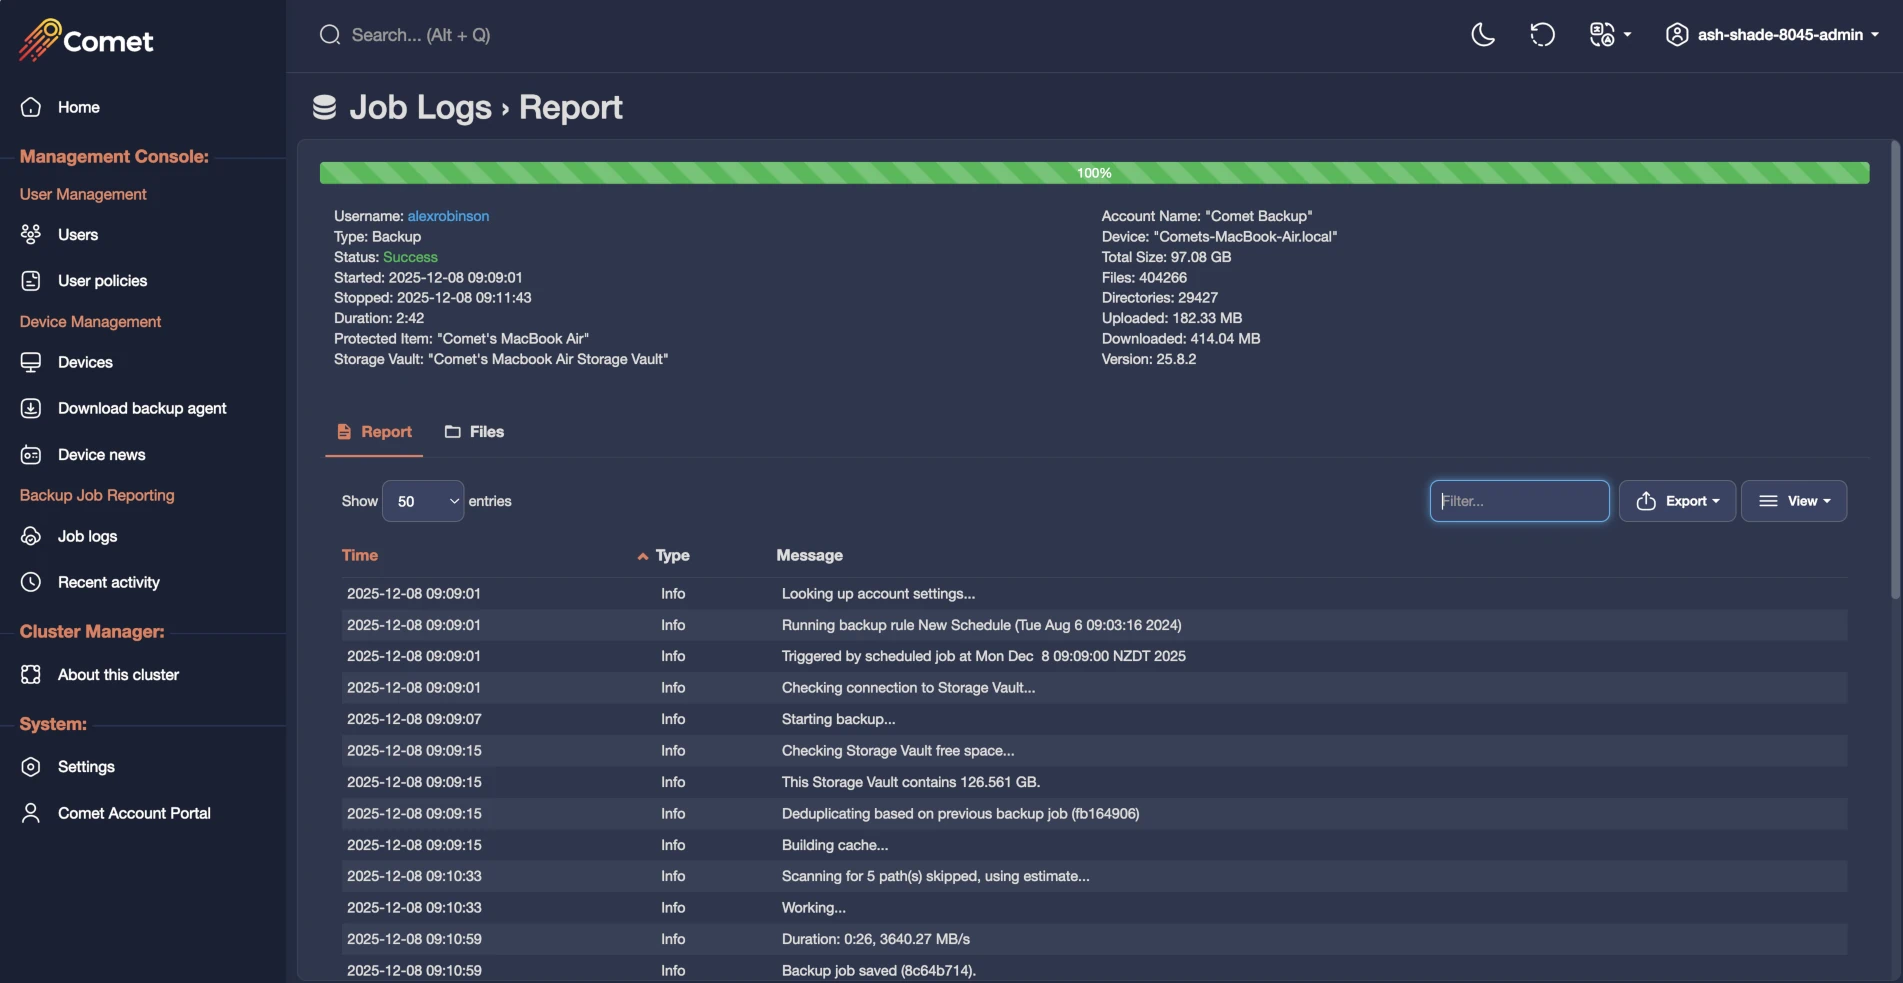
Task: Select 'Triggered by scheduled job' message
Action: pyautogui.click(x=983, y=656)
